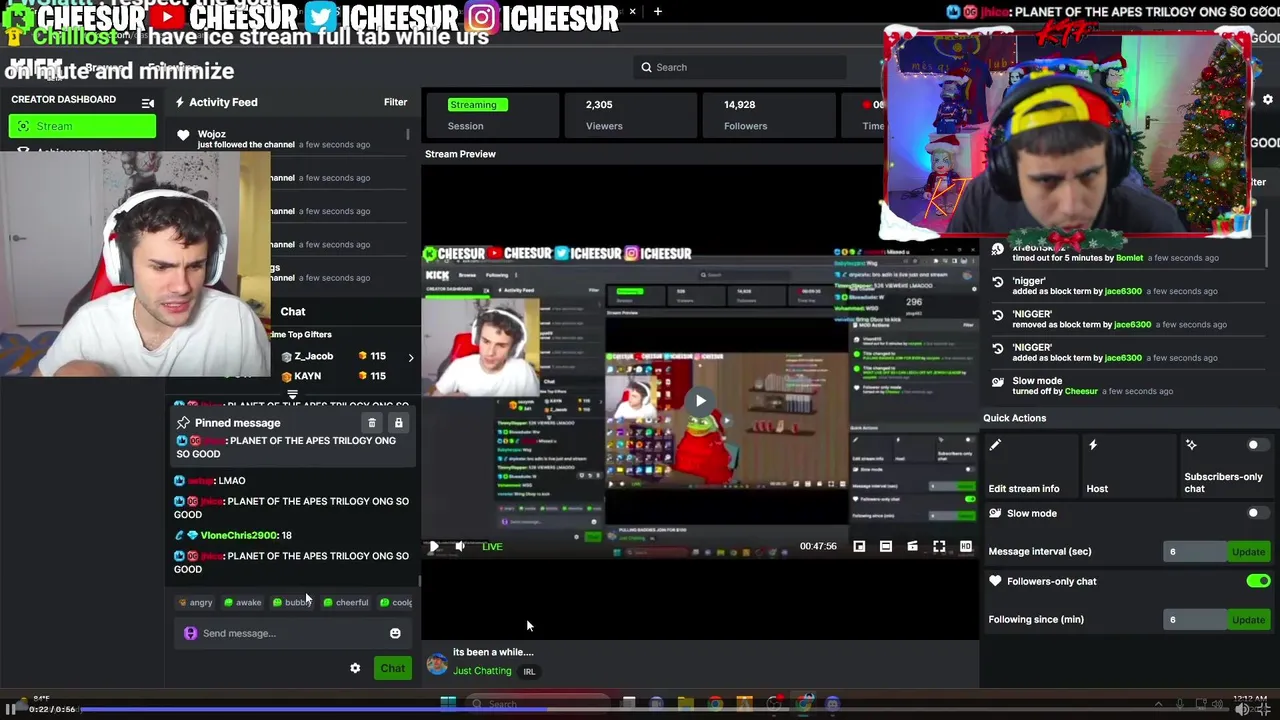Edit the Following since value field
The image size is (1280, 720).
point(1194,619)
